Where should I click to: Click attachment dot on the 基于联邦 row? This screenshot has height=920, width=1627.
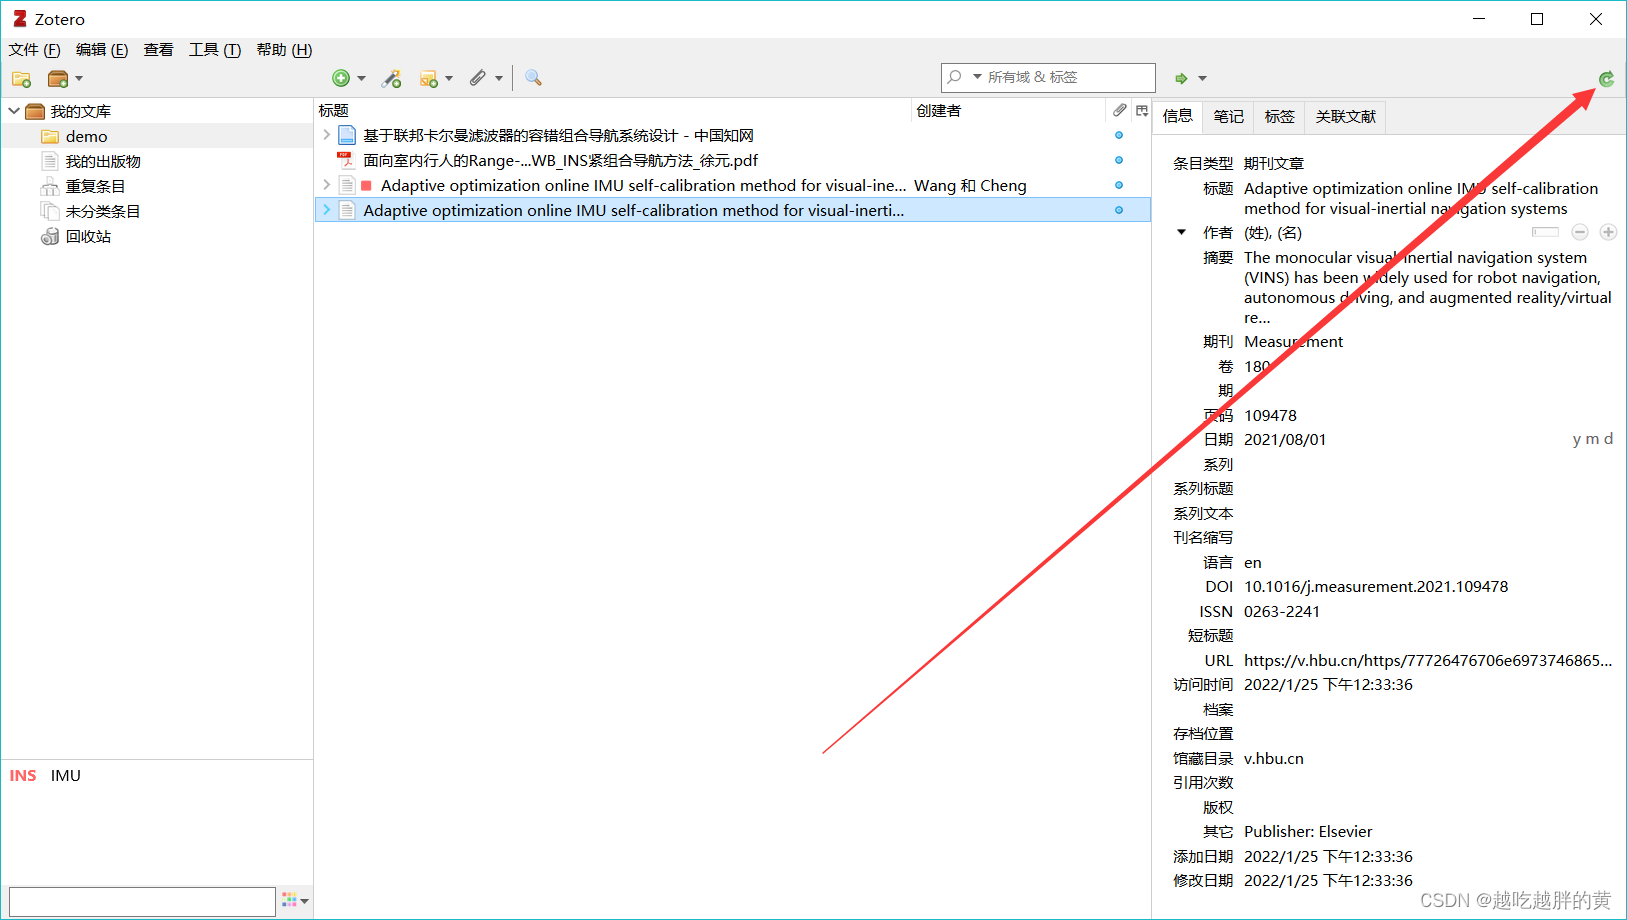pos(1119,135)
